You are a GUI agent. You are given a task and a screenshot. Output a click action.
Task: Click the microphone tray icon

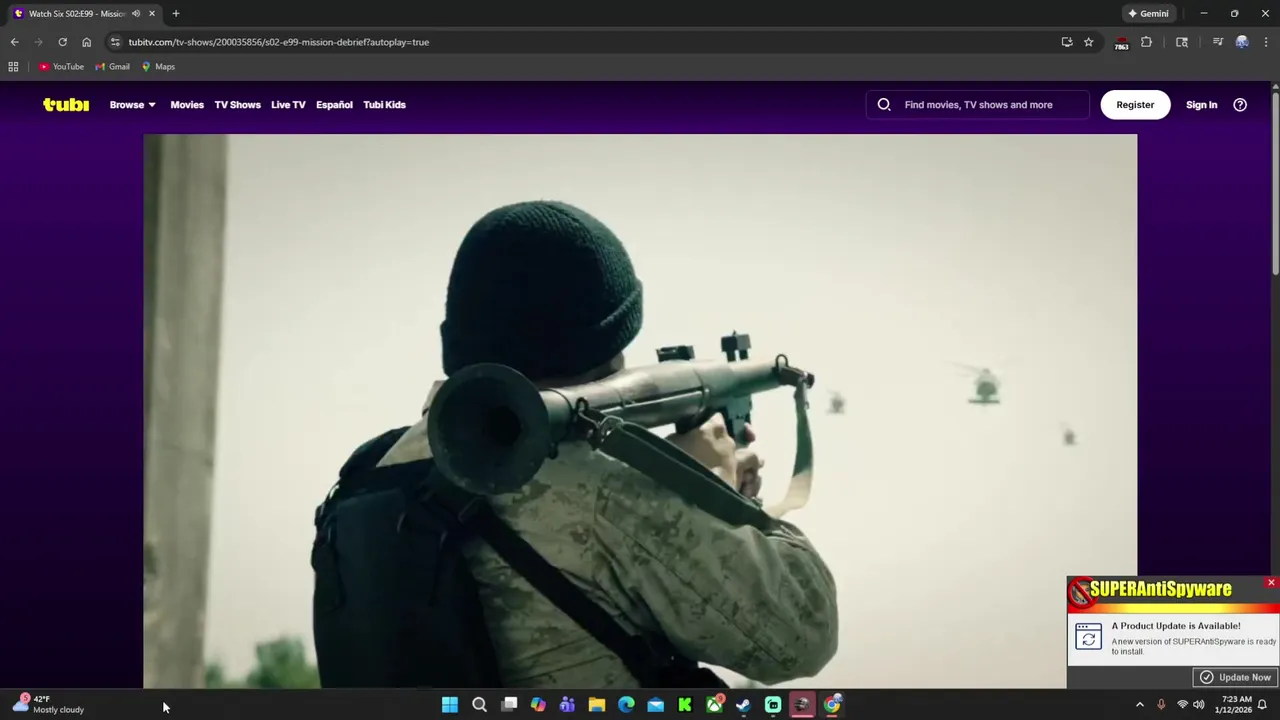tap(1161, 705)
